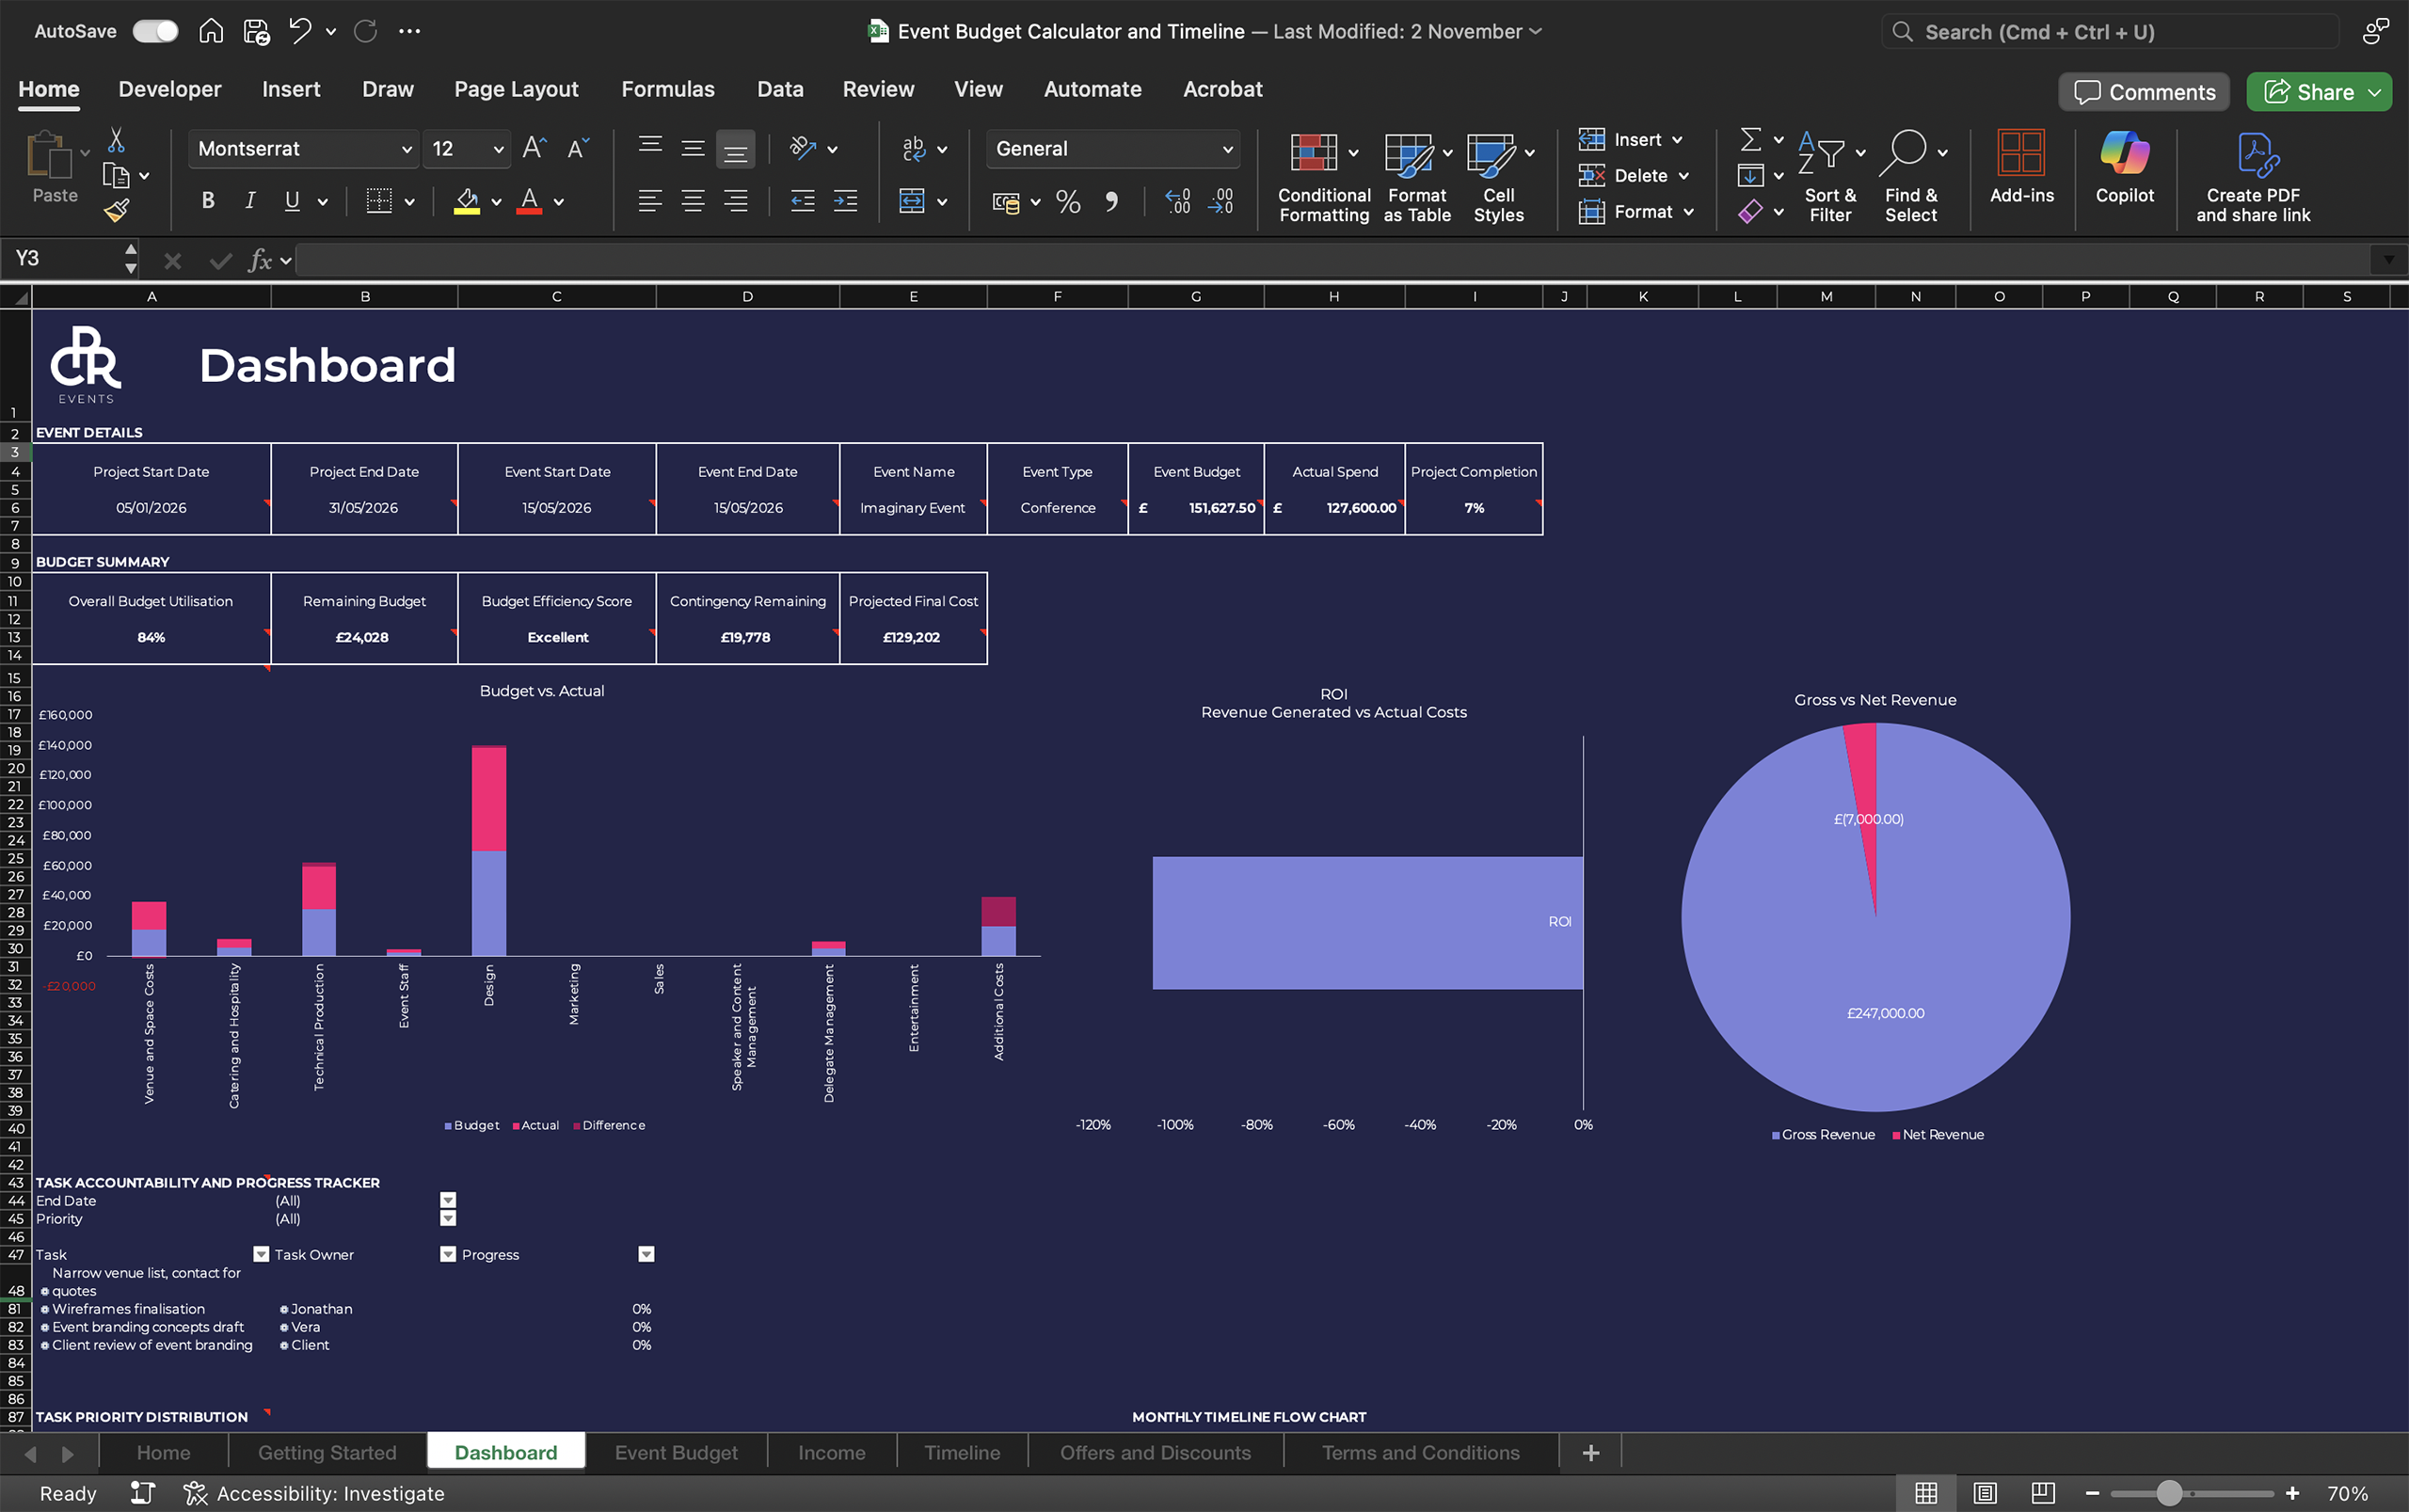Viewport: 2409px width, 1512px height.
Task: Open the font name dropdown showing Montserrat
Action: pyautogui.click(x=406, y=149)
